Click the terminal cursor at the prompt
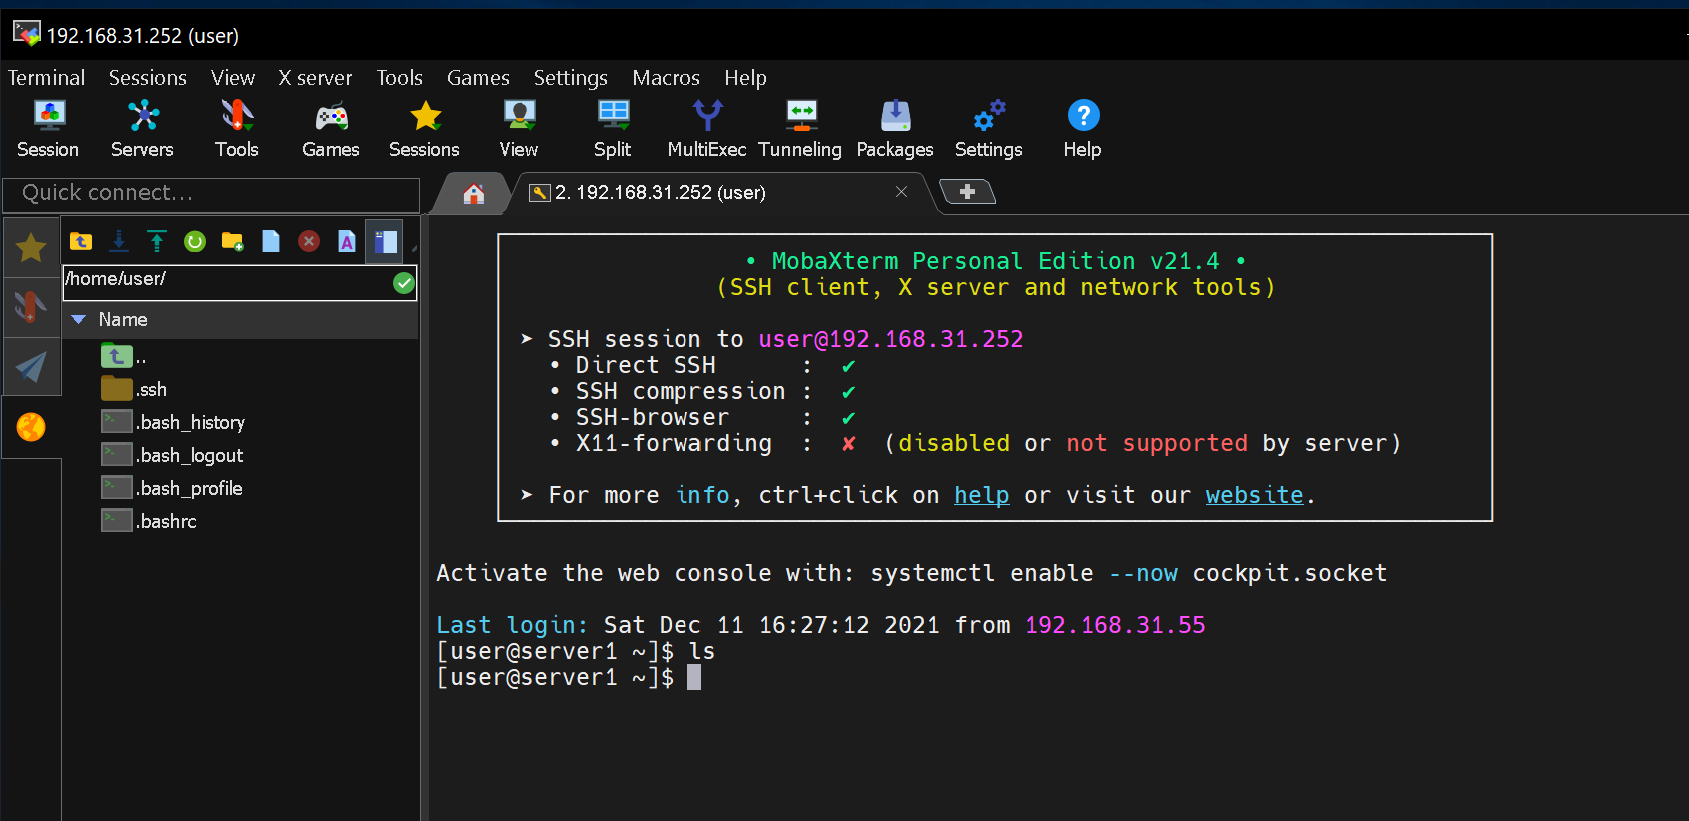 pyautogui.click(x=694, y=677)
